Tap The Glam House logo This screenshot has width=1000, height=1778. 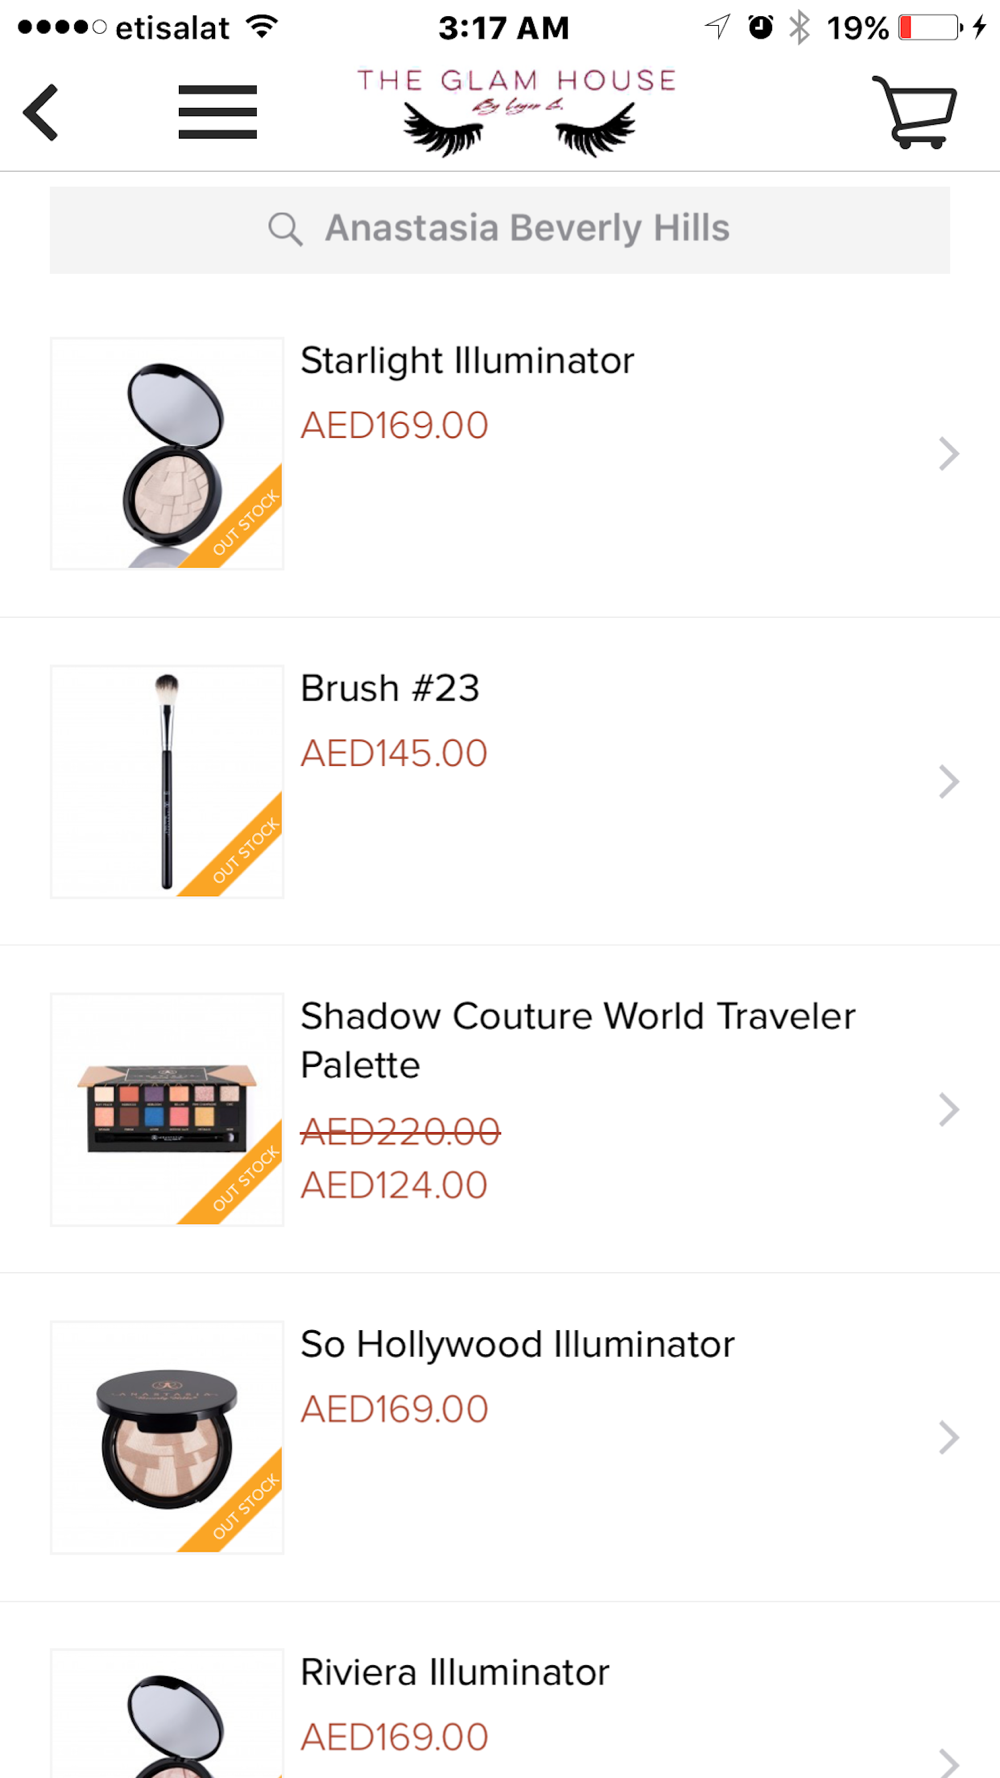pos(517,112)
